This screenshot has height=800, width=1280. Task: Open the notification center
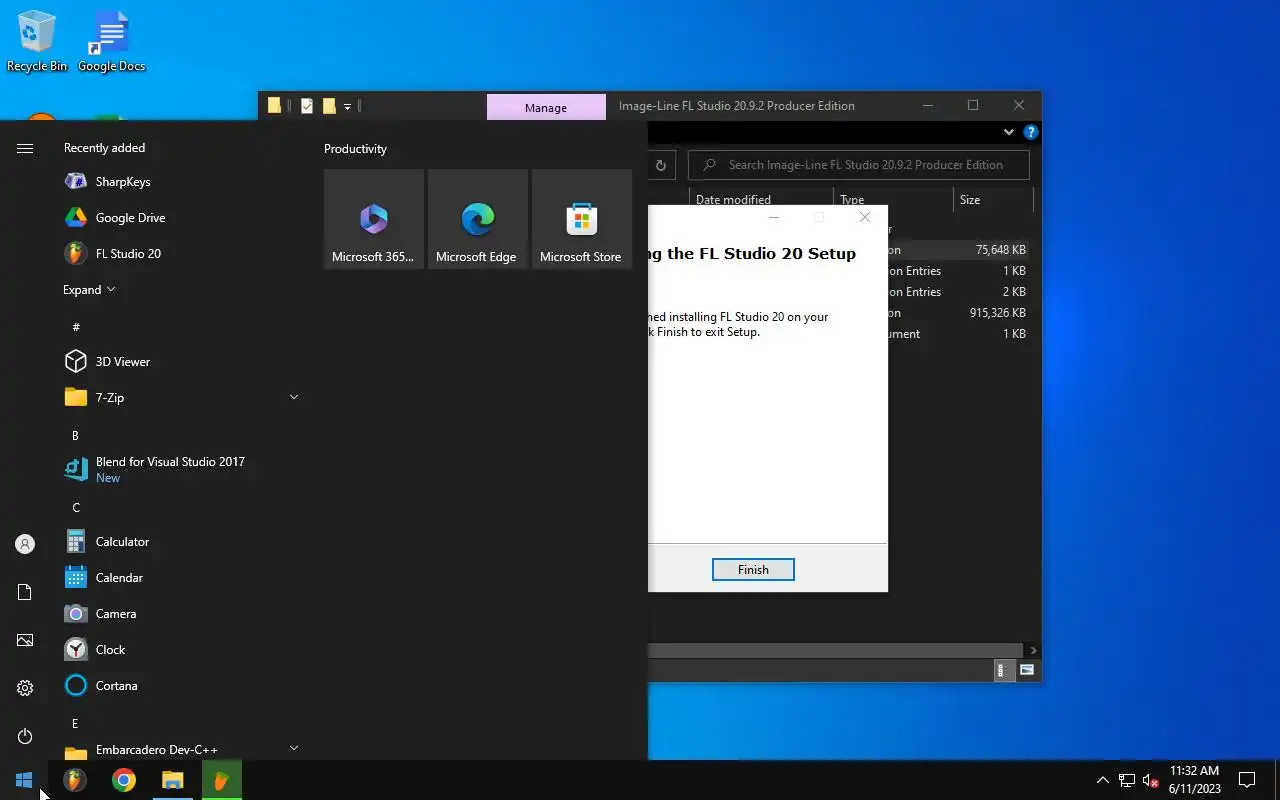point(1247,780)
